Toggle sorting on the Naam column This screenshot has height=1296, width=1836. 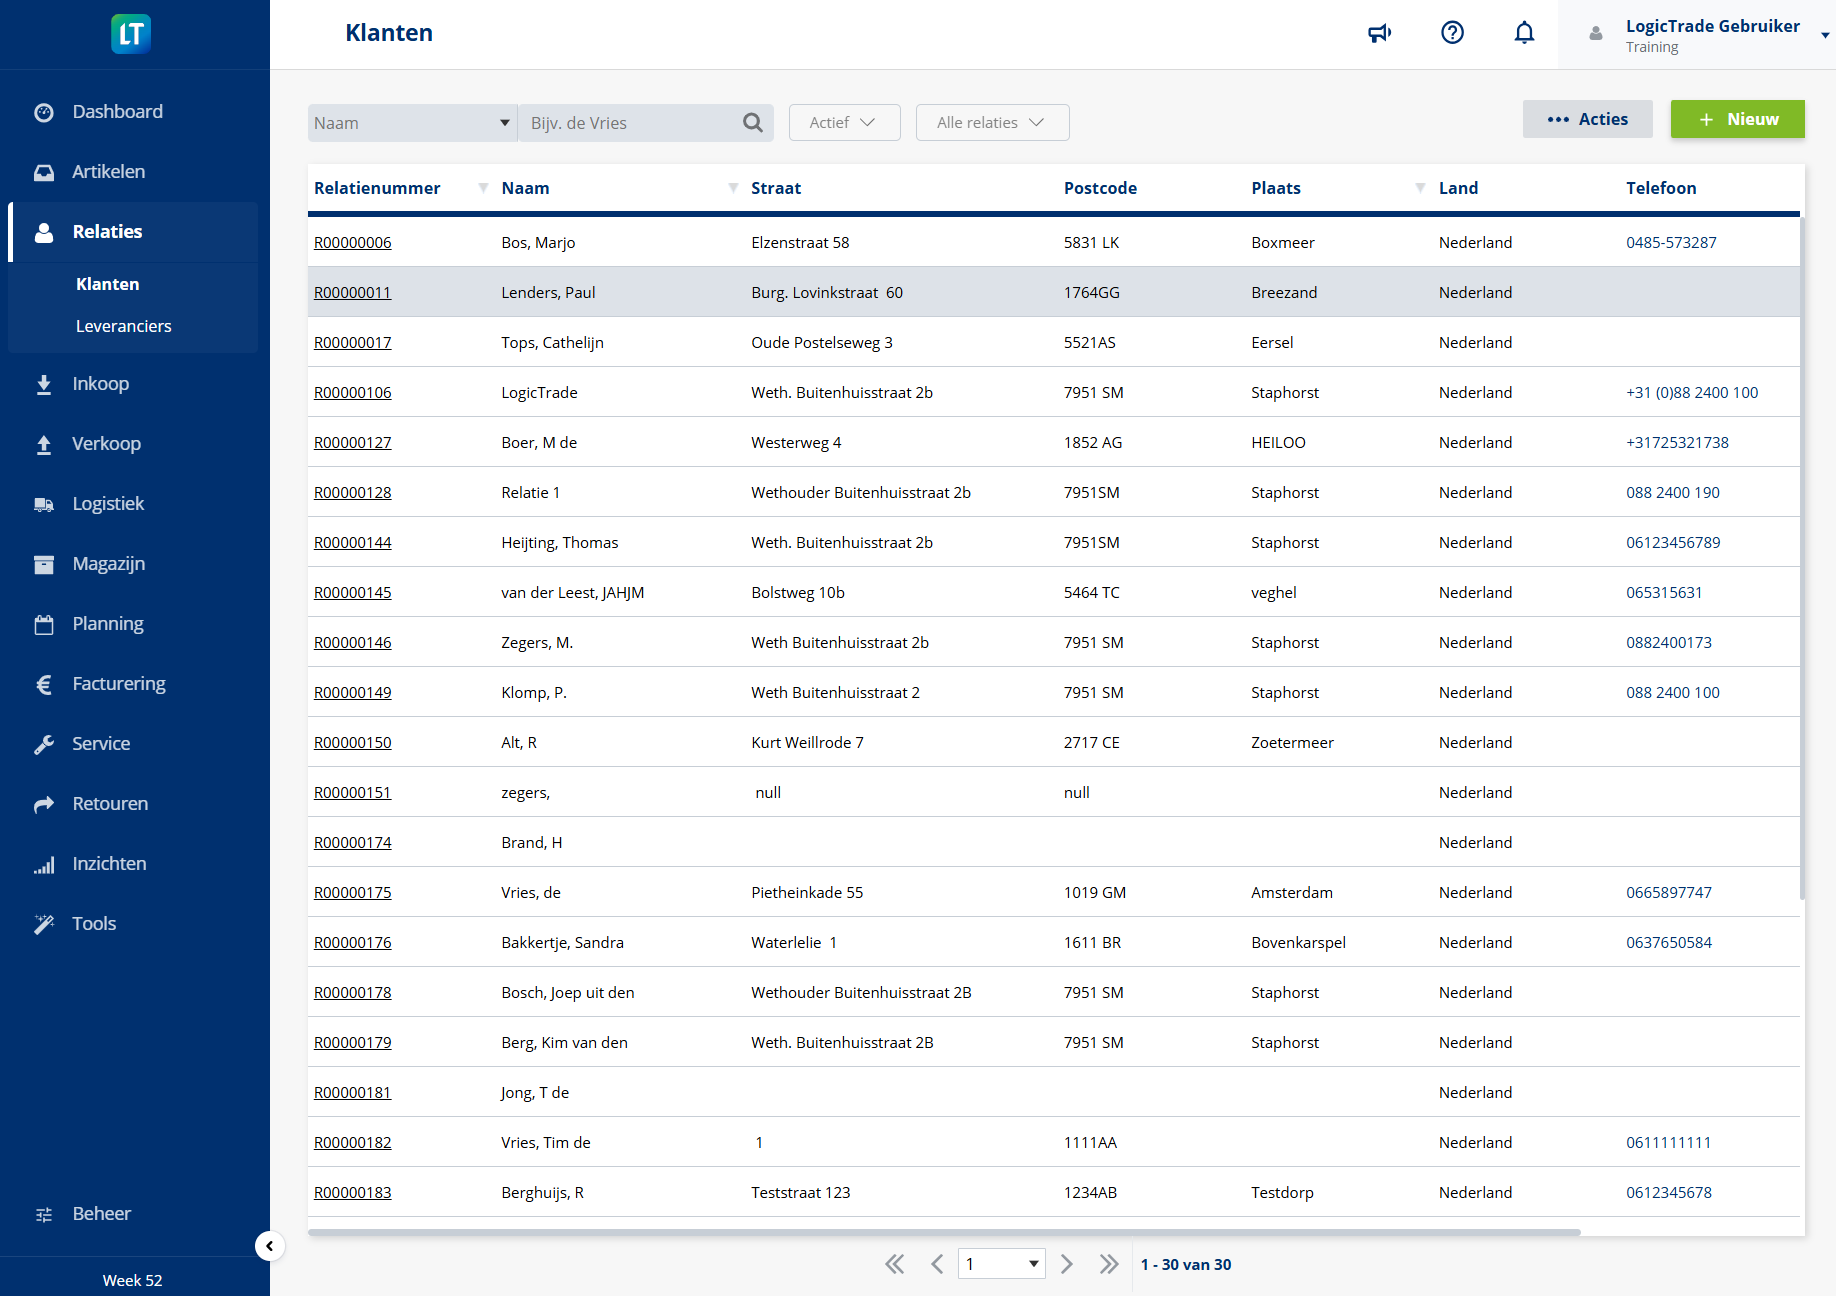click(526, 187)
